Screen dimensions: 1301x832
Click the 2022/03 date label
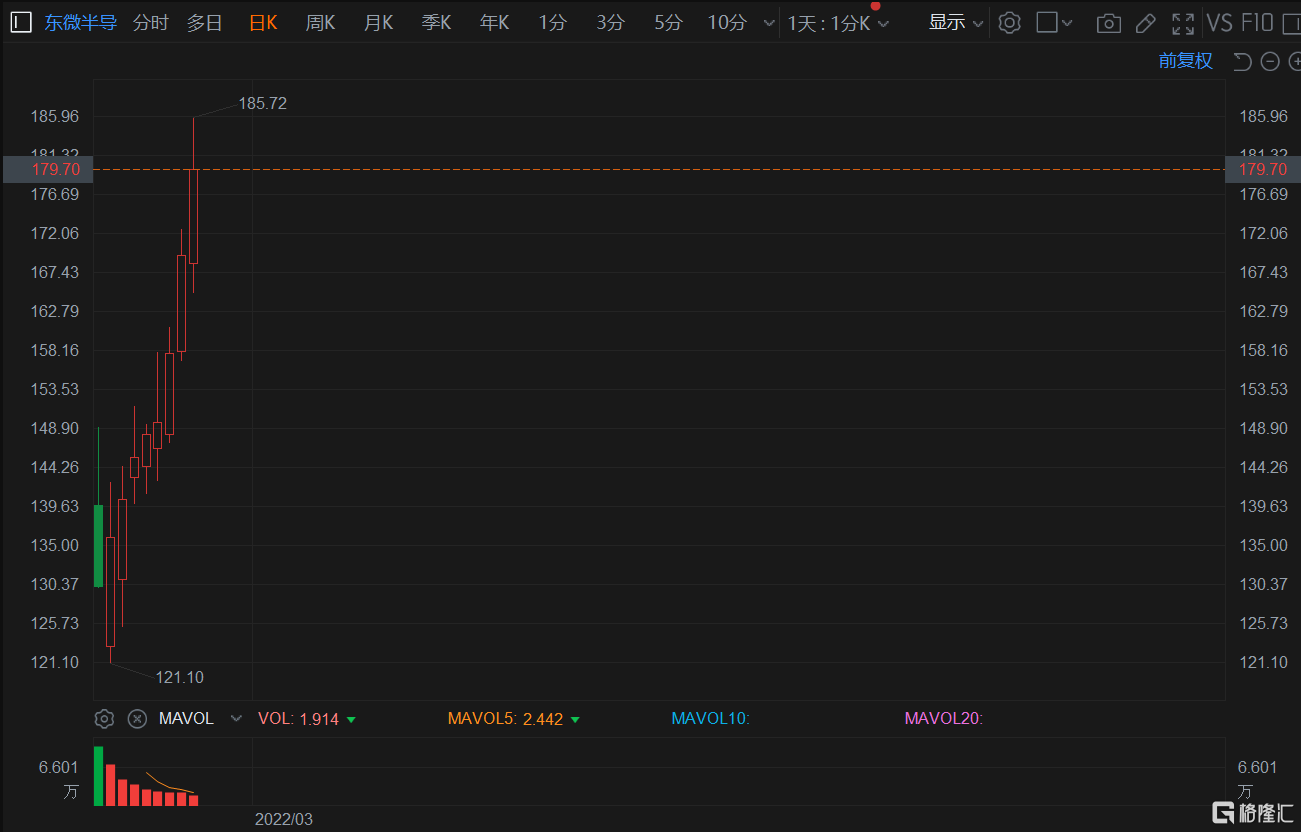tap(284, 819)
